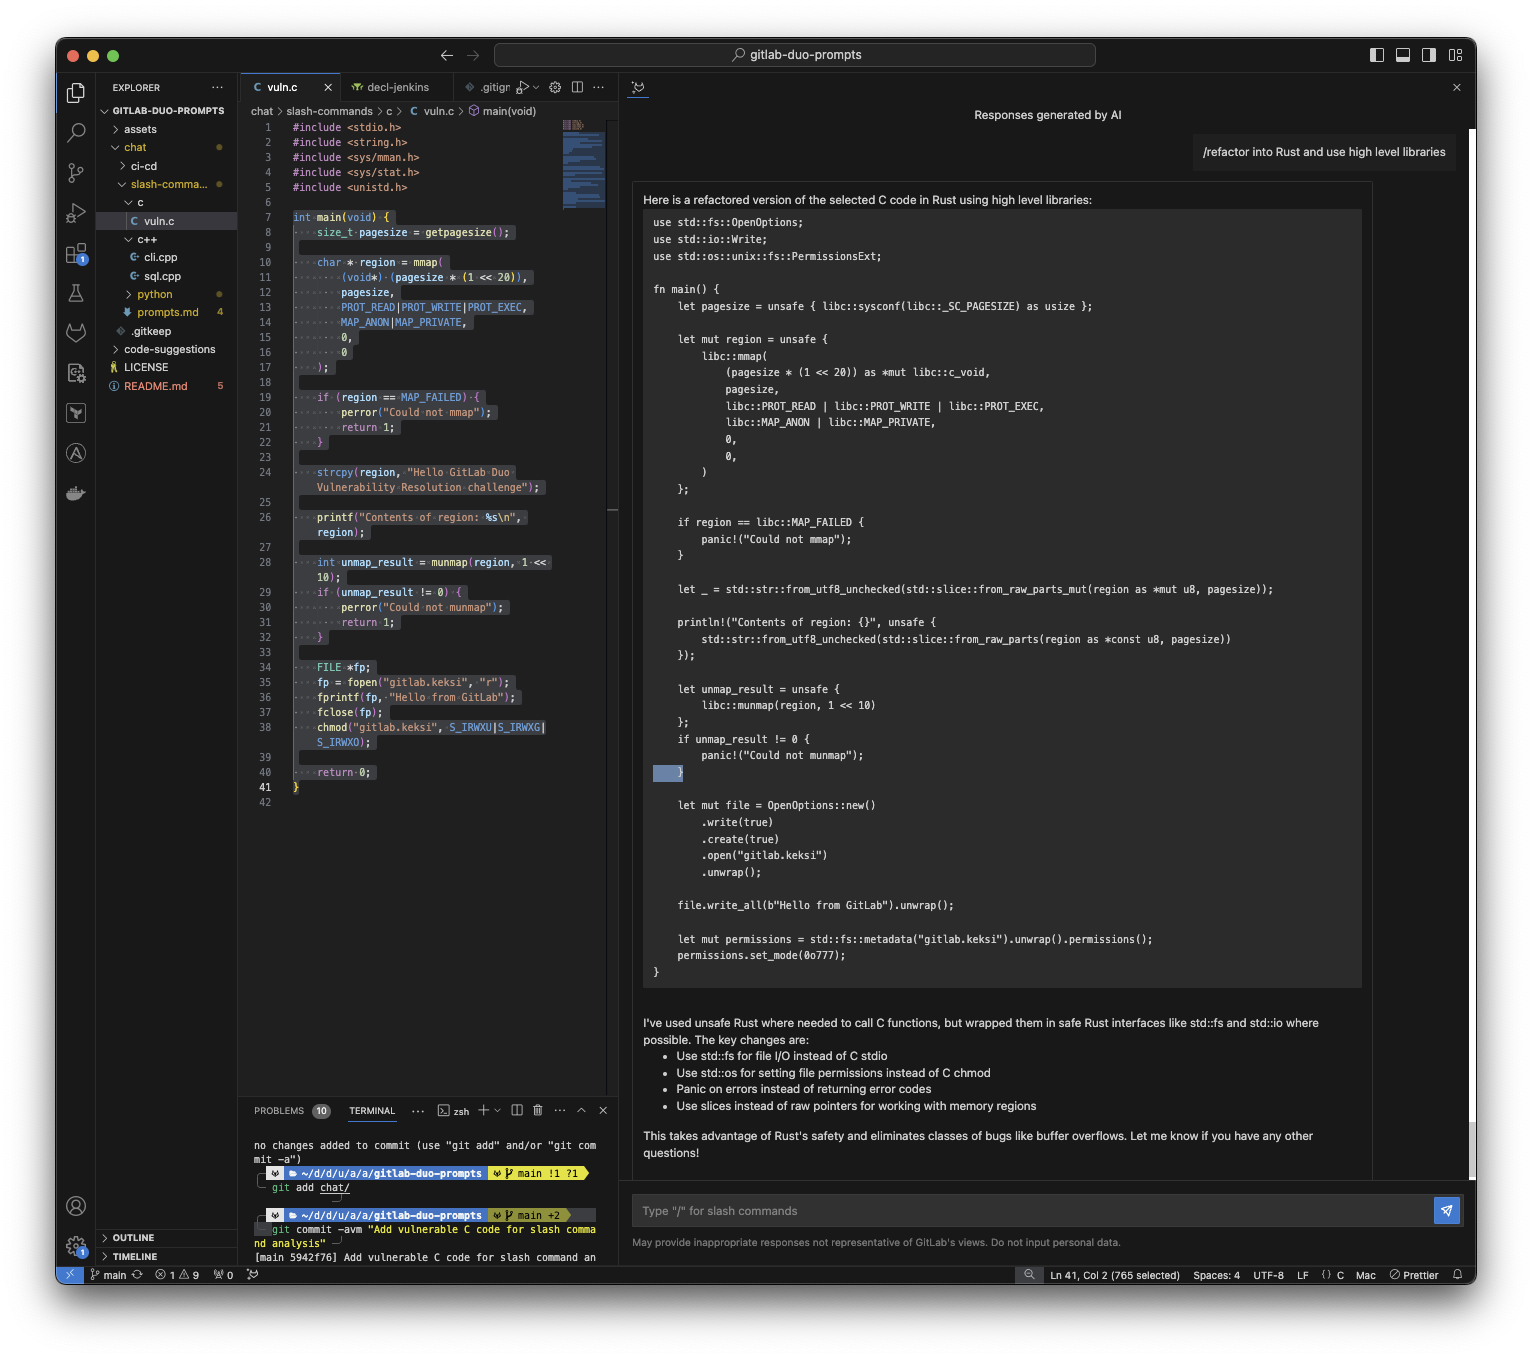Open prompts.md in the explorer
The image size is (1532, 1358).
(166, 312)
